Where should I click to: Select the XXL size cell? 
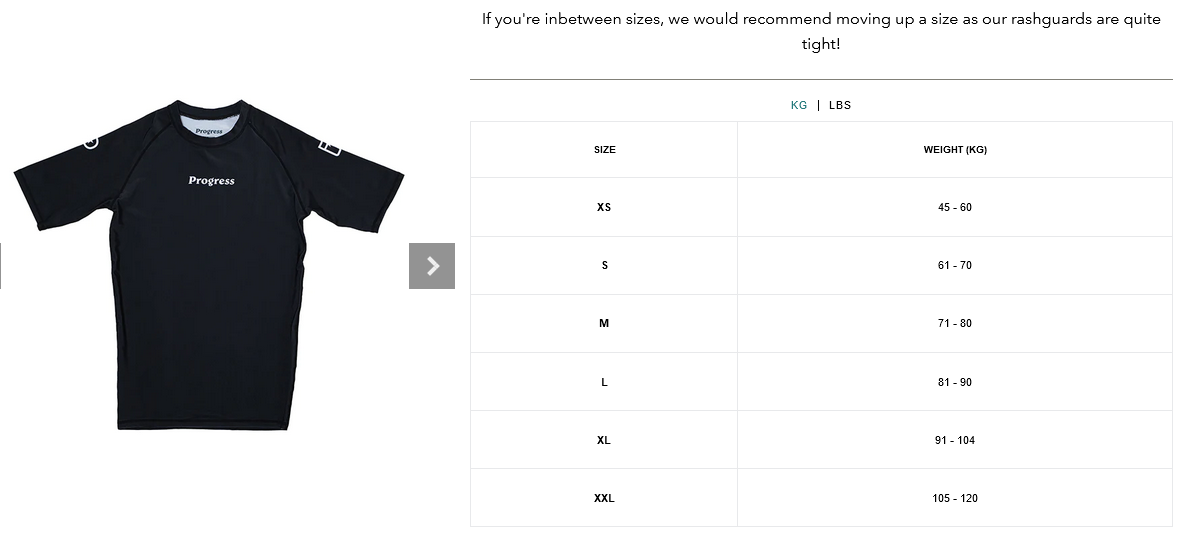(604, 498)
